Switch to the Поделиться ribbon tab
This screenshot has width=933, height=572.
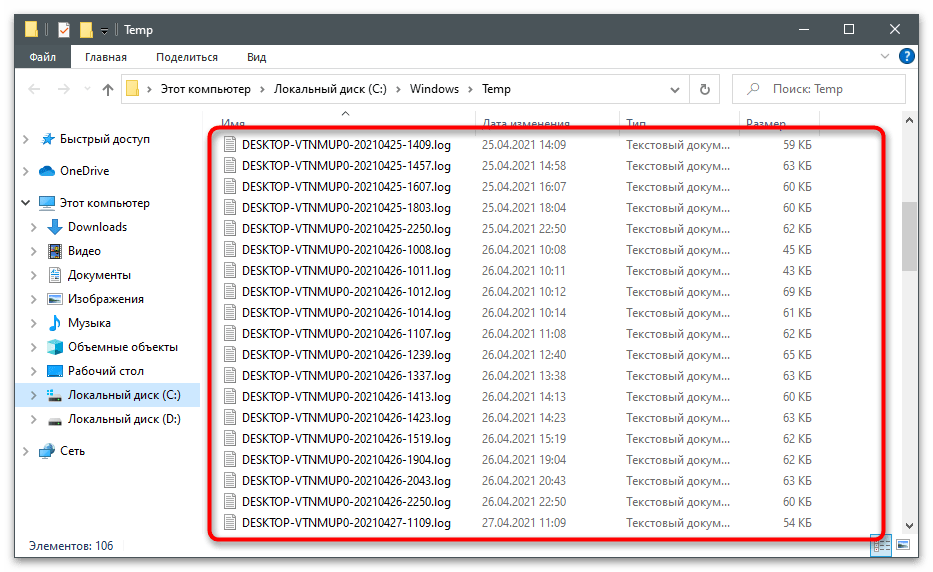tap(187, 57)
